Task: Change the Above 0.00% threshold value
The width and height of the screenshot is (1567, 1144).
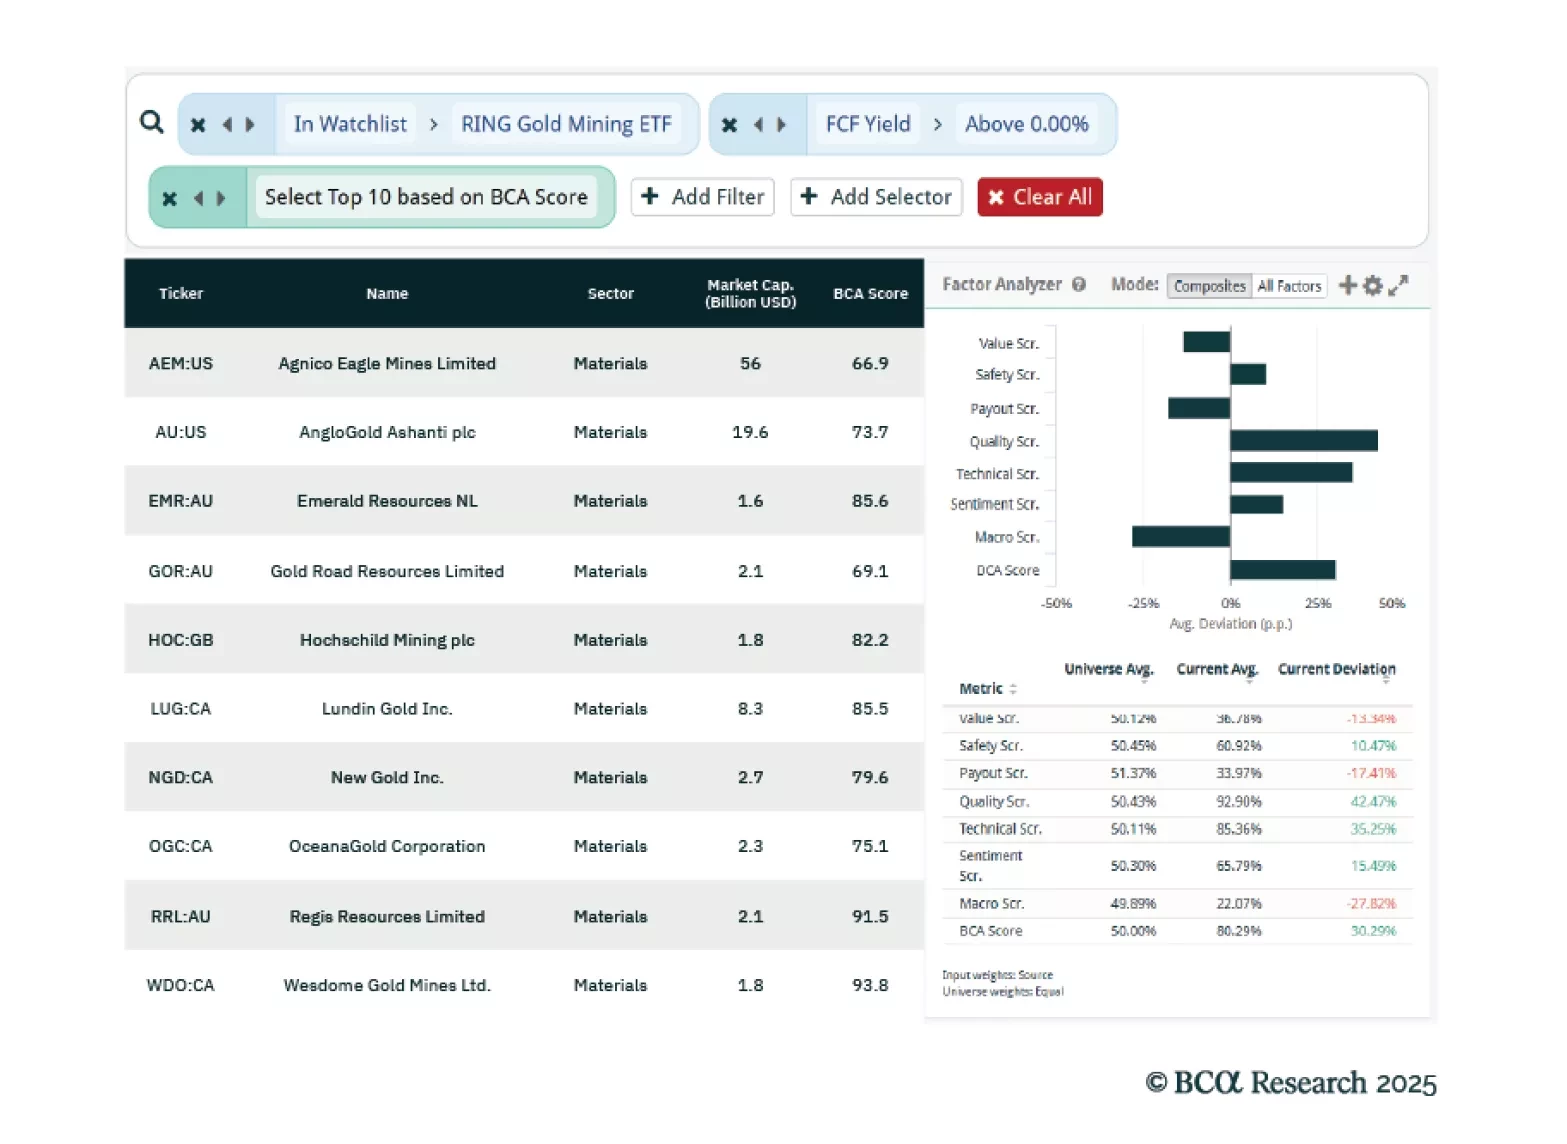Action: click(x=1026, y=125)
